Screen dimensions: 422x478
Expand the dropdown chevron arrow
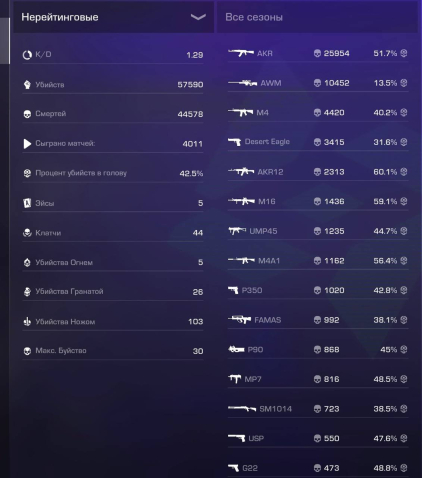[198, 17]
